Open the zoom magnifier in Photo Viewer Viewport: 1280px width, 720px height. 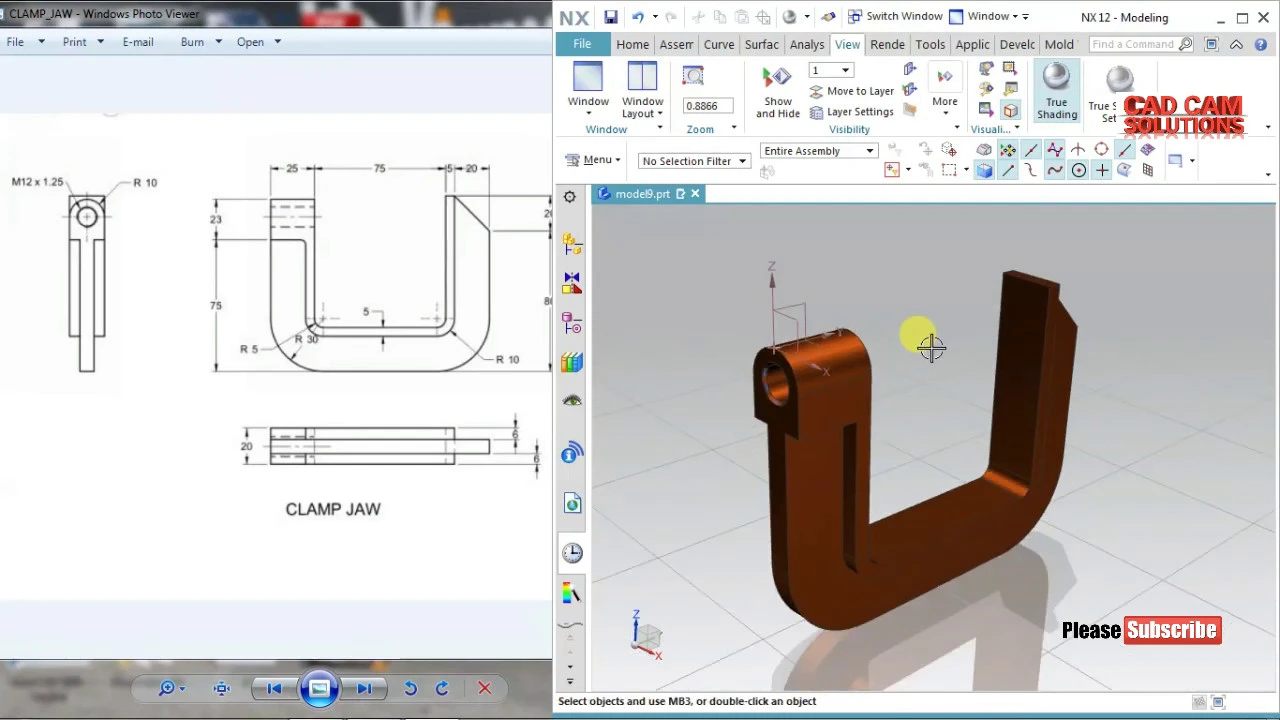click(170, 688)
